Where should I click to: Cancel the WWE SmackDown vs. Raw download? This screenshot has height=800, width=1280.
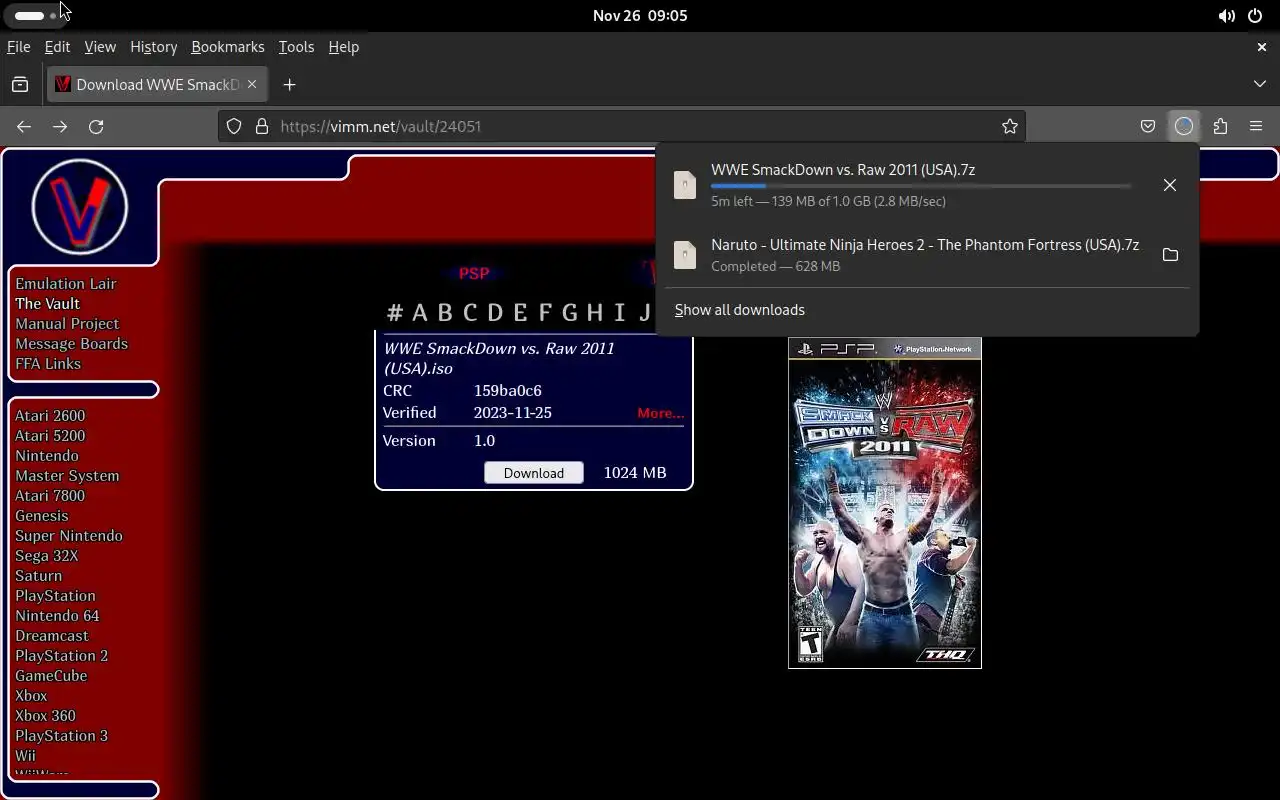(x=1170, y=185)
